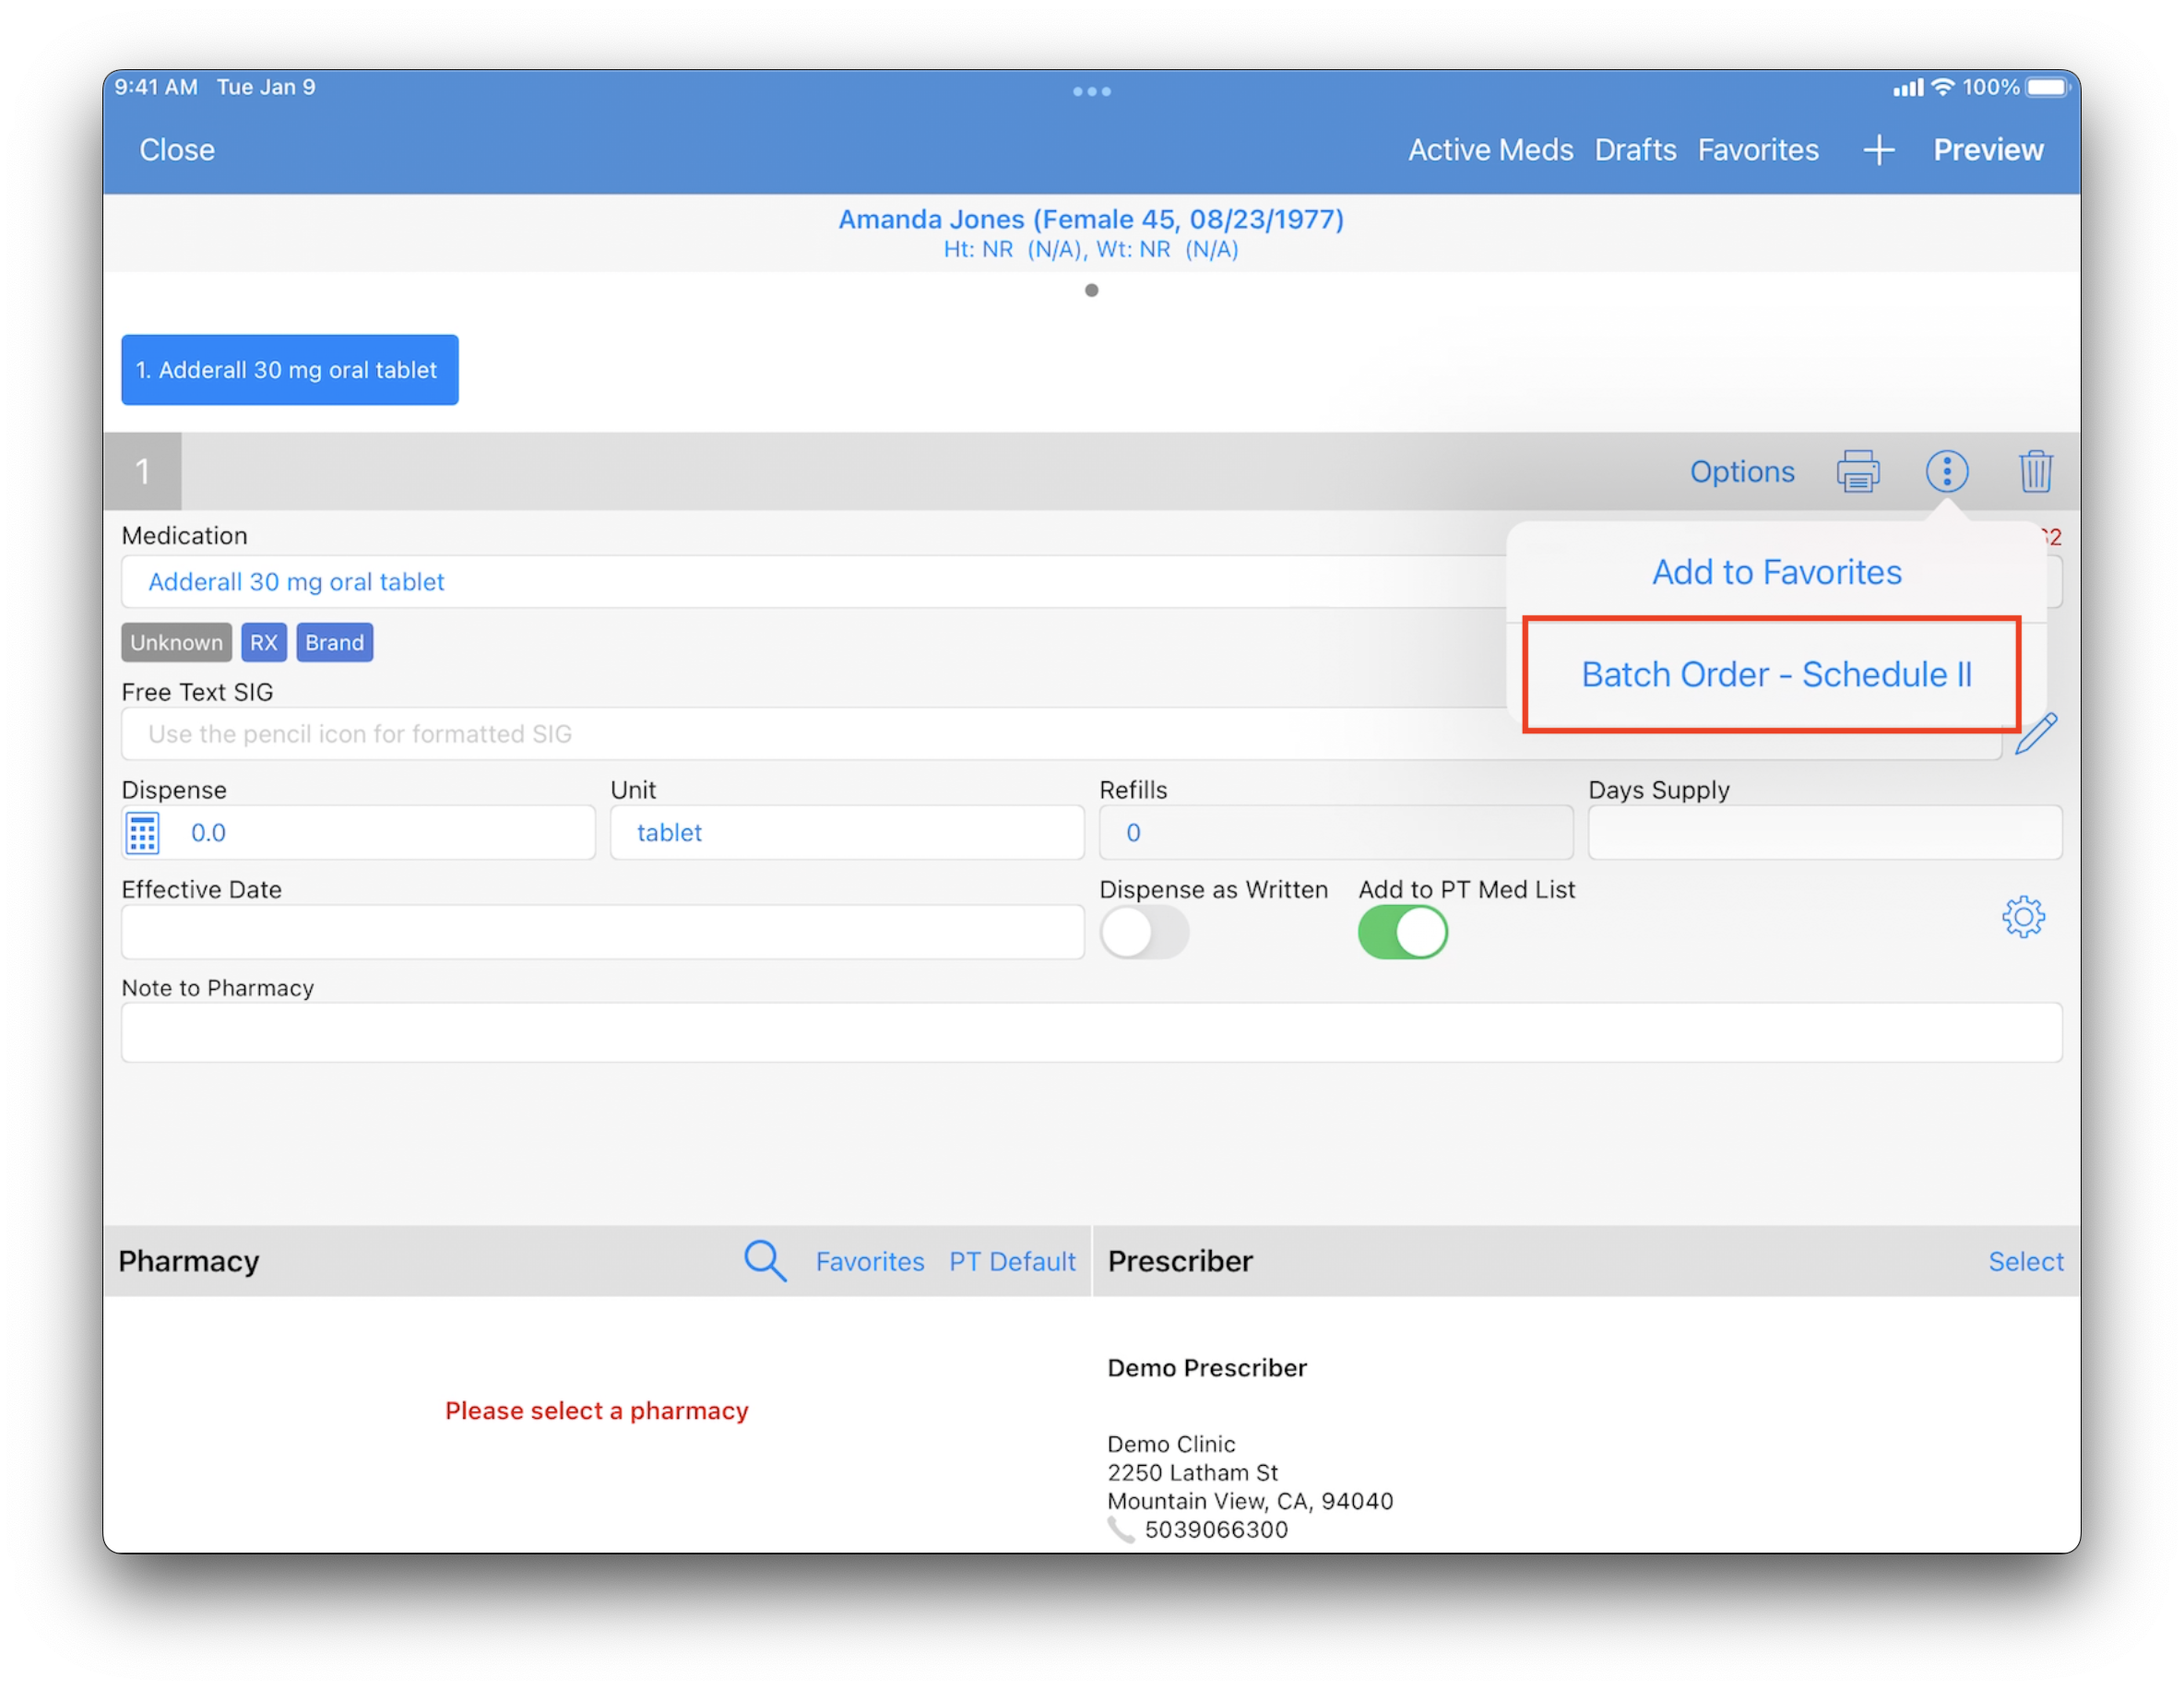Click the settings gear icon
This screenshot has height=1690, width=2184.
tap(2023, 917)
